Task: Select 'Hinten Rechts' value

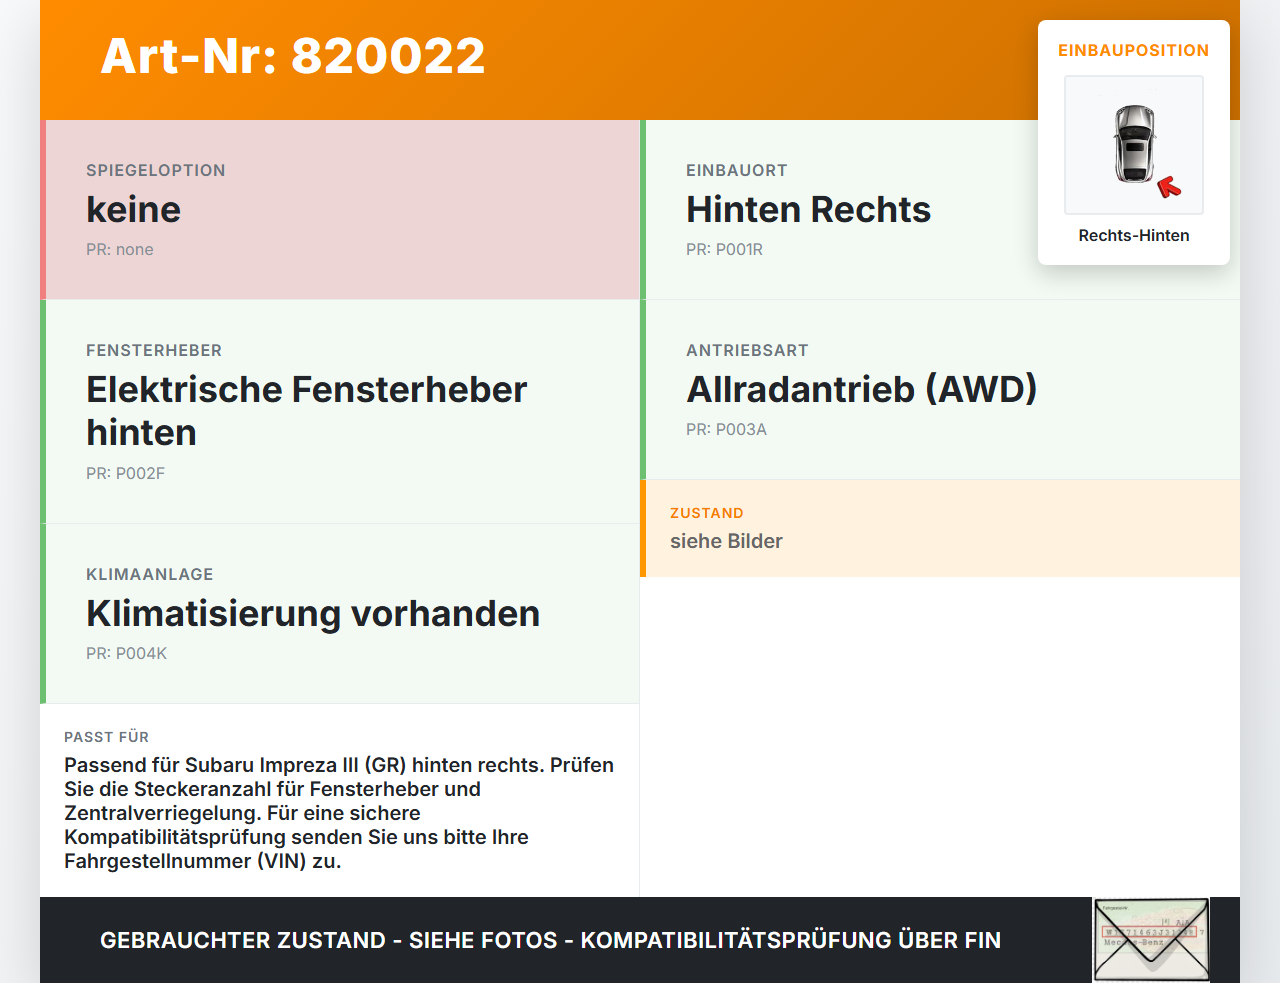Action: point(809,209)
